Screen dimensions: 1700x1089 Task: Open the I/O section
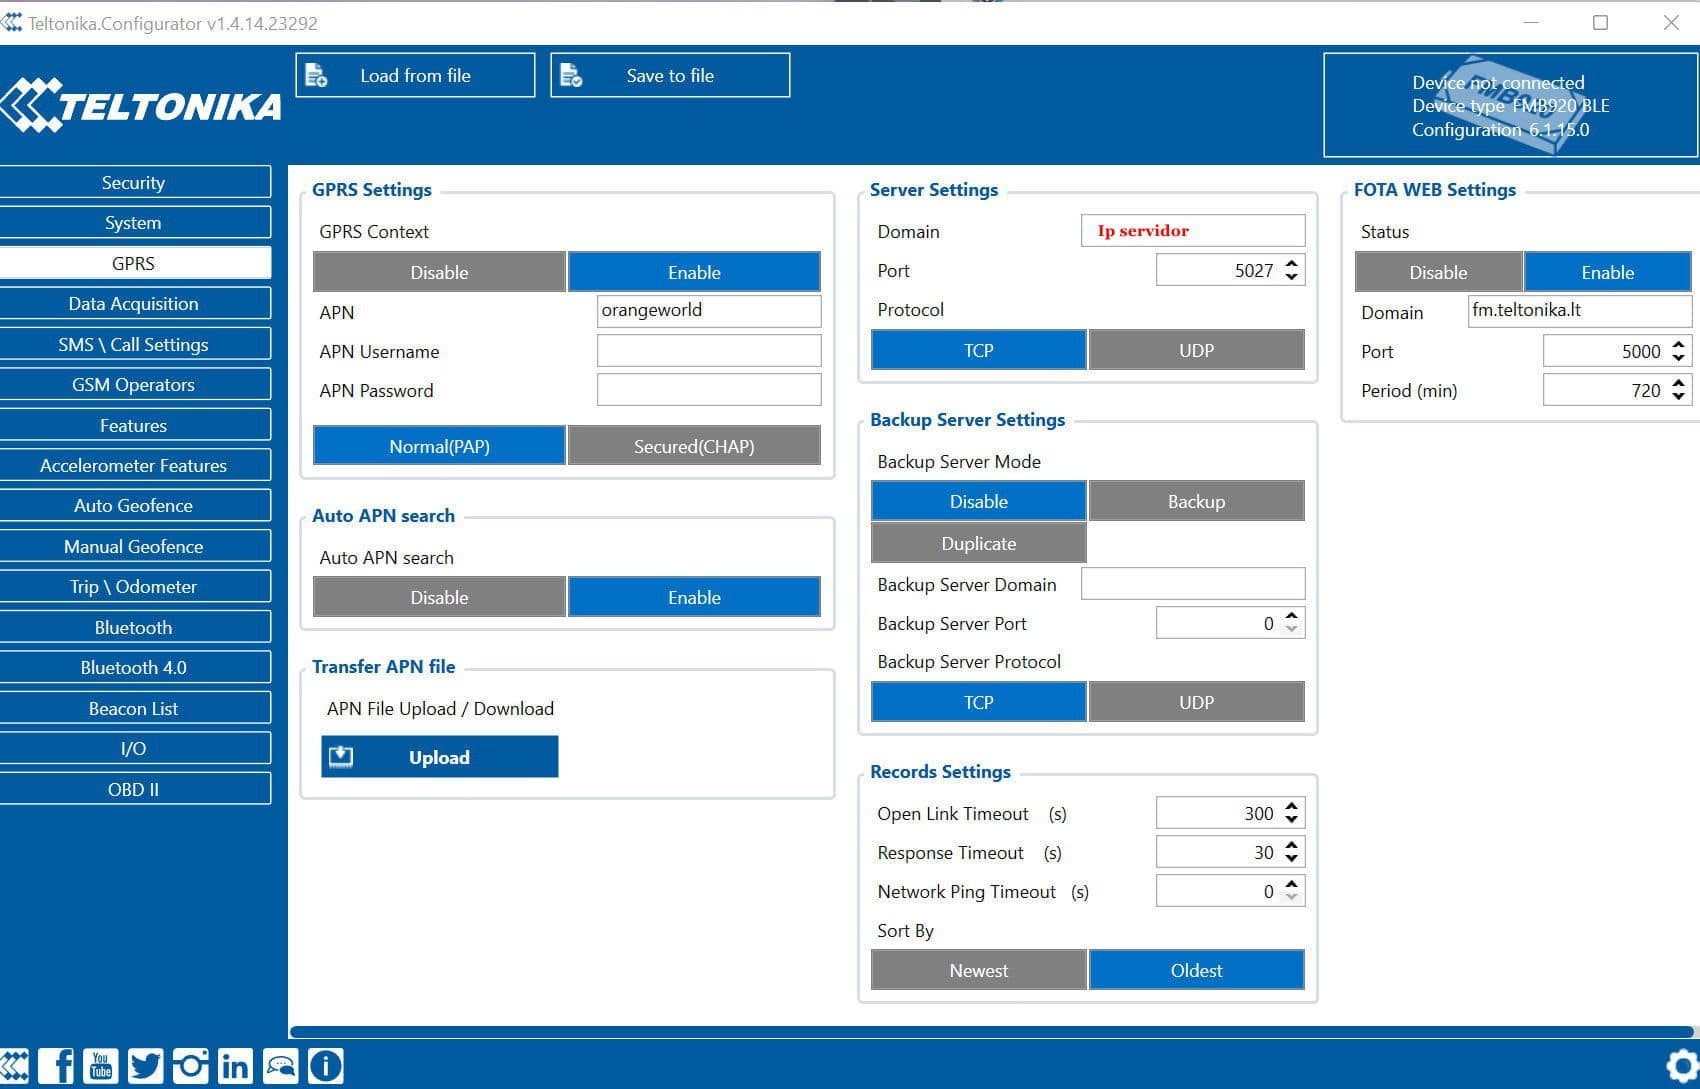click(134, 748)
